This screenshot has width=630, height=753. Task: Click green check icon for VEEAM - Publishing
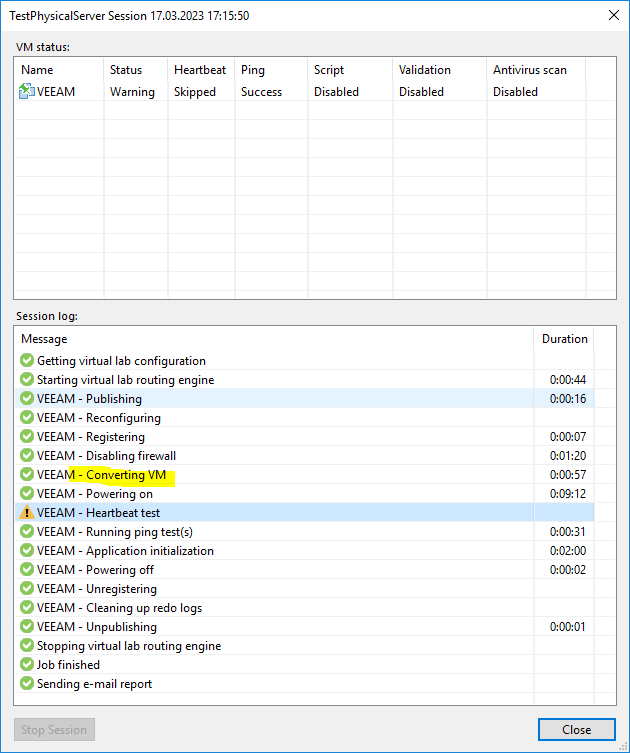pos(27,398)
